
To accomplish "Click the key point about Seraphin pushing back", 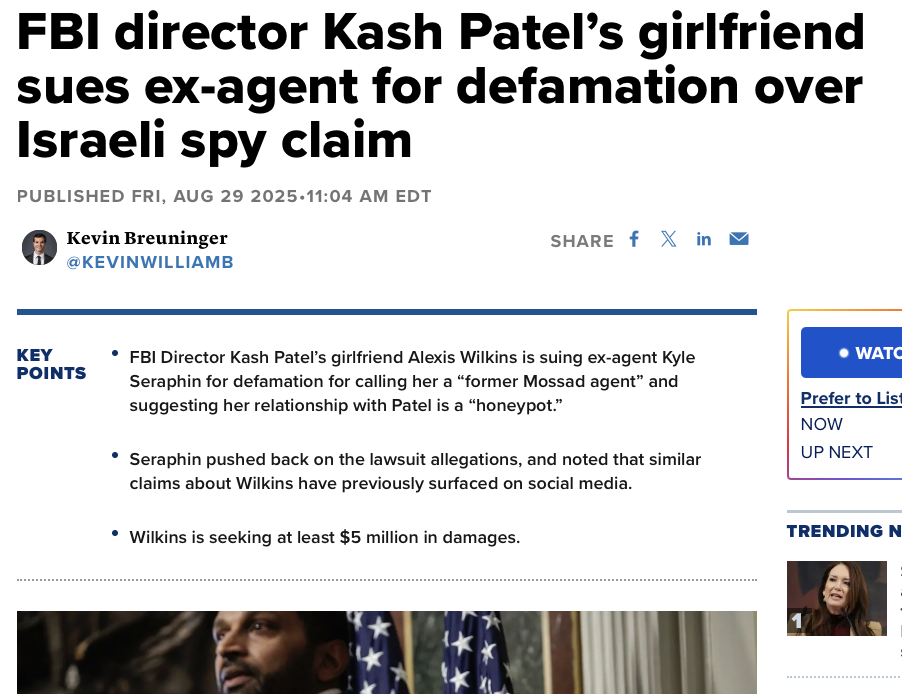I will coord(415,471).
